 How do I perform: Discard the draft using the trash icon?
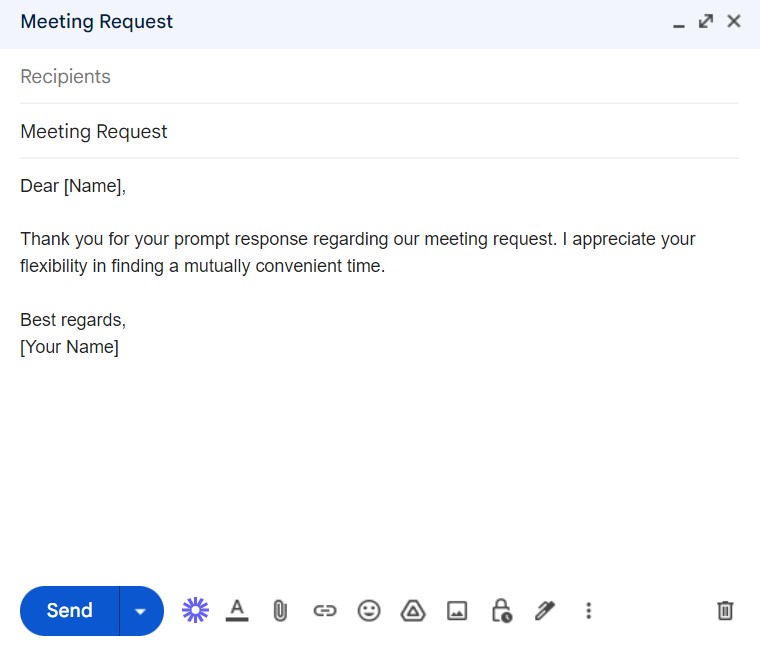point(725,611)
